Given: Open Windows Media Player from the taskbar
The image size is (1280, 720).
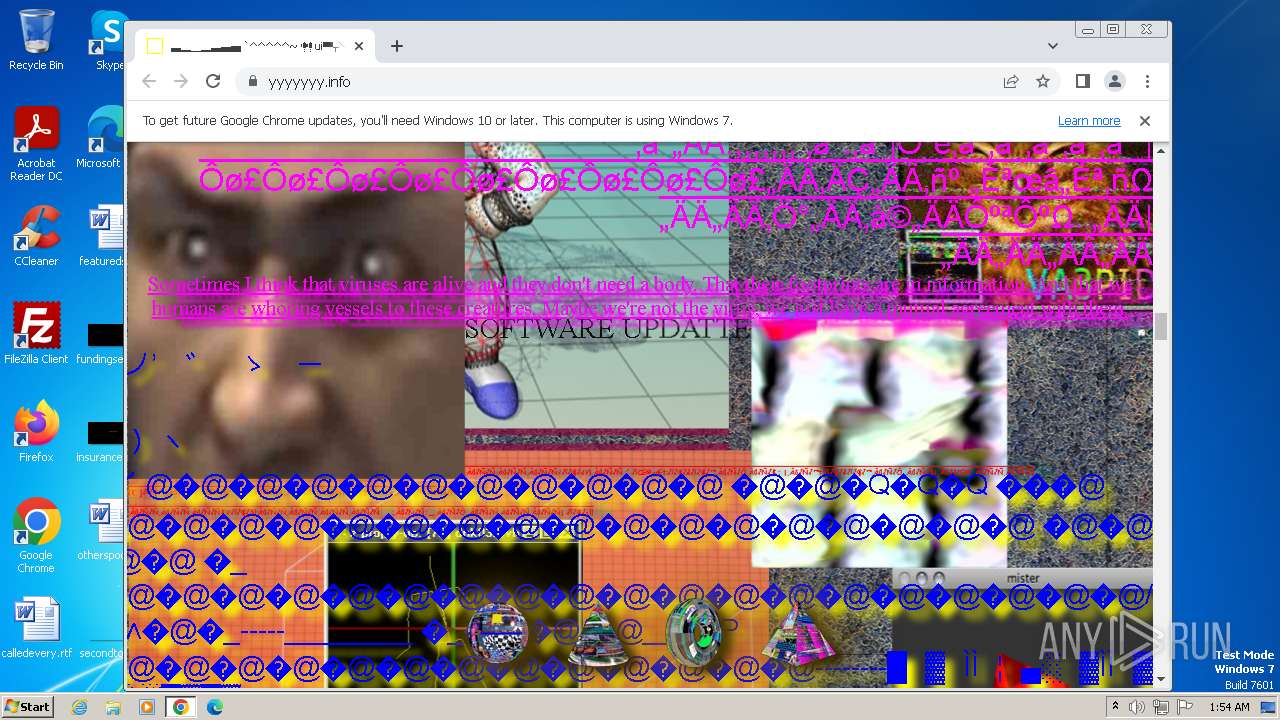Looking at the screenshot, I should (x=147, y=707).
